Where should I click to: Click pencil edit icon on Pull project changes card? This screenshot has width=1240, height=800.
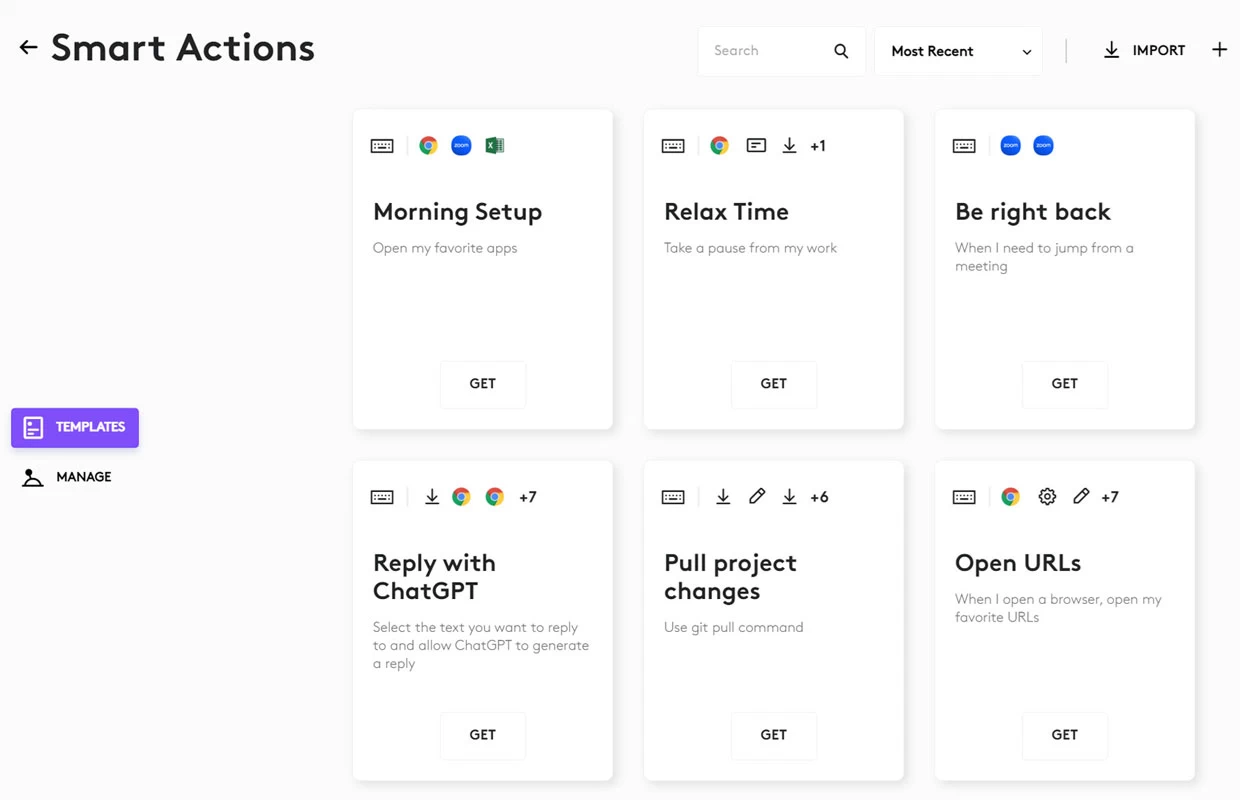click(757, 497)
